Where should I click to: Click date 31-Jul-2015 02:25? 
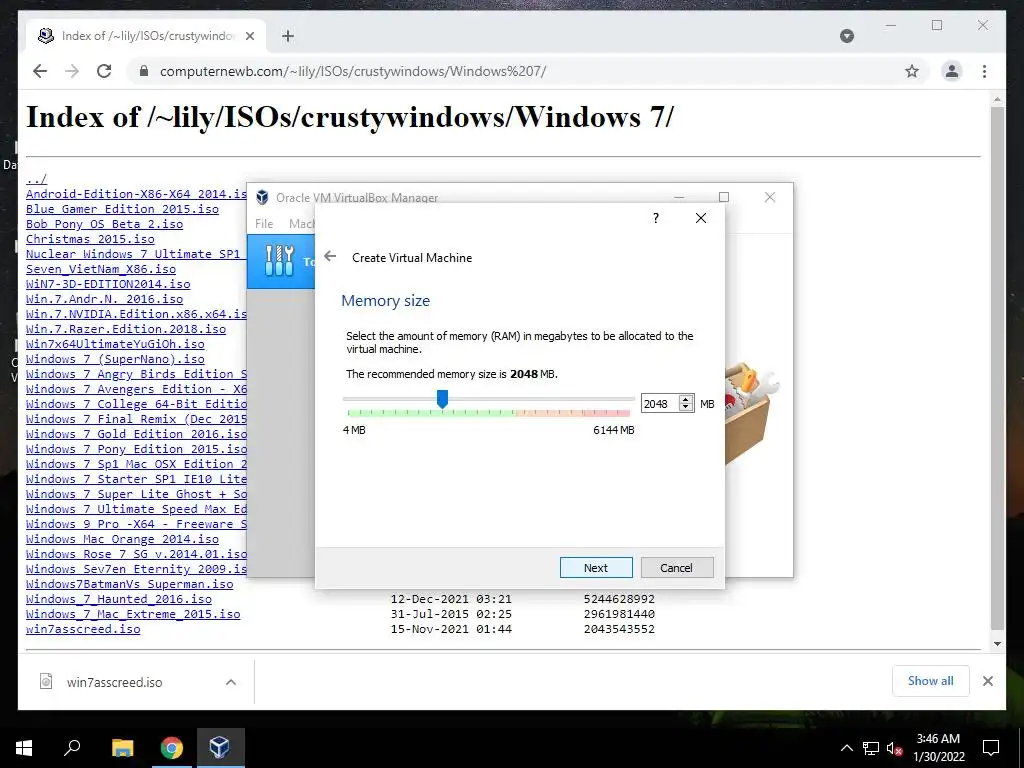pyautogui.click(x=451, y=614)
